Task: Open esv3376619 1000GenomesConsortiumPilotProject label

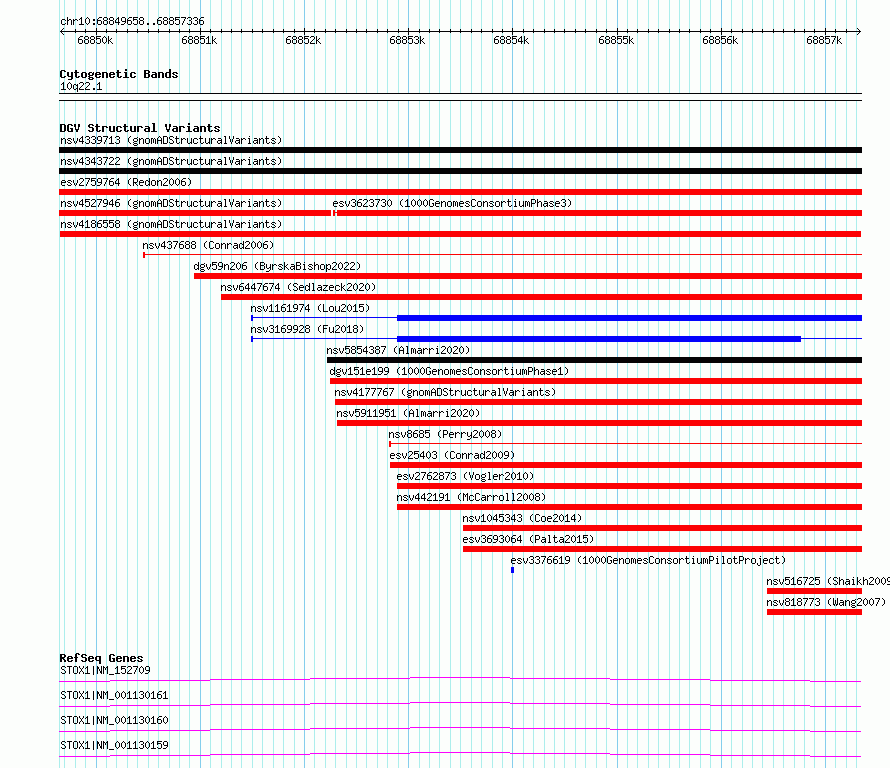Action: coord(648,560)
